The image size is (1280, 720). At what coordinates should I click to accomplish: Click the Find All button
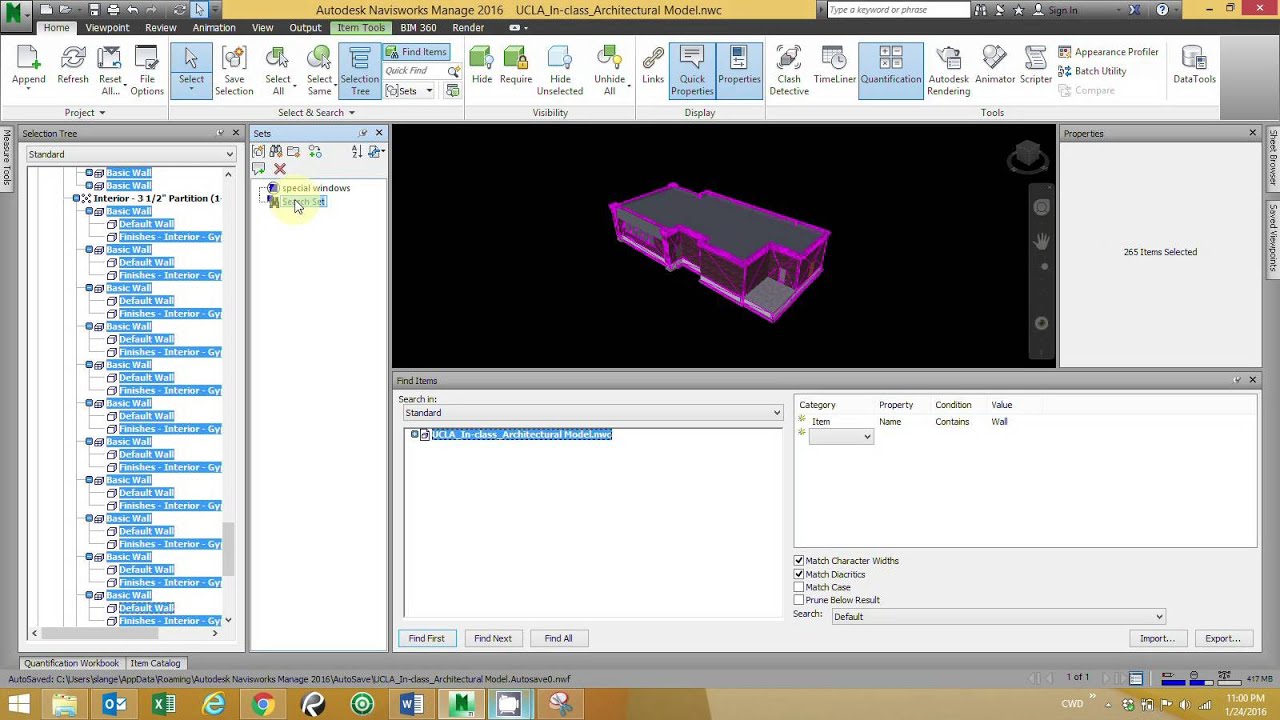coord(558,638)
